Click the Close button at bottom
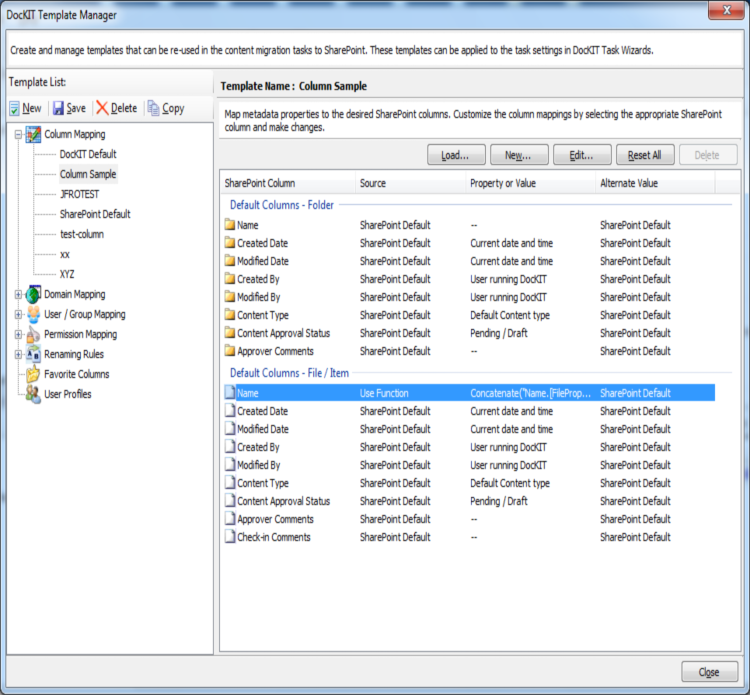The width and height of the screenshot is (750, 695). 709,672
